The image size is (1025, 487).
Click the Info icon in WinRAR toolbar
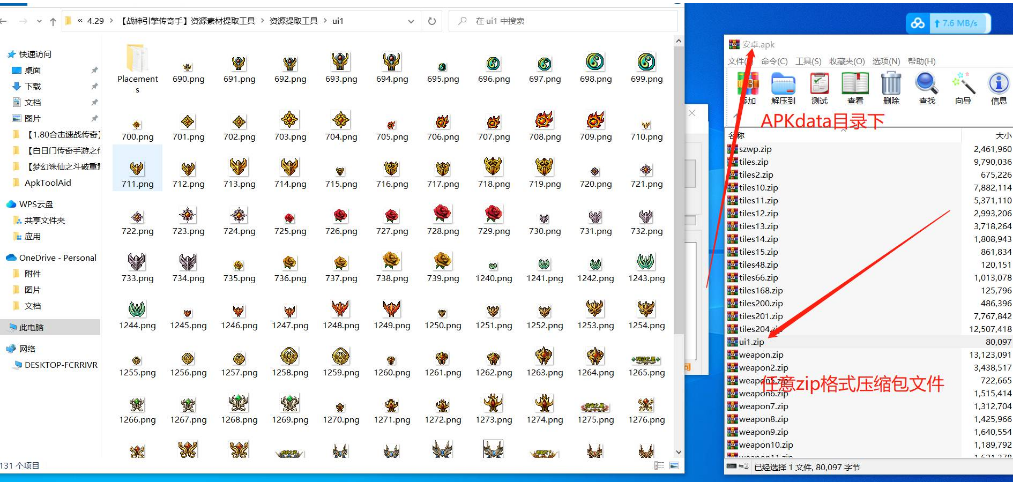click(998, 87)
